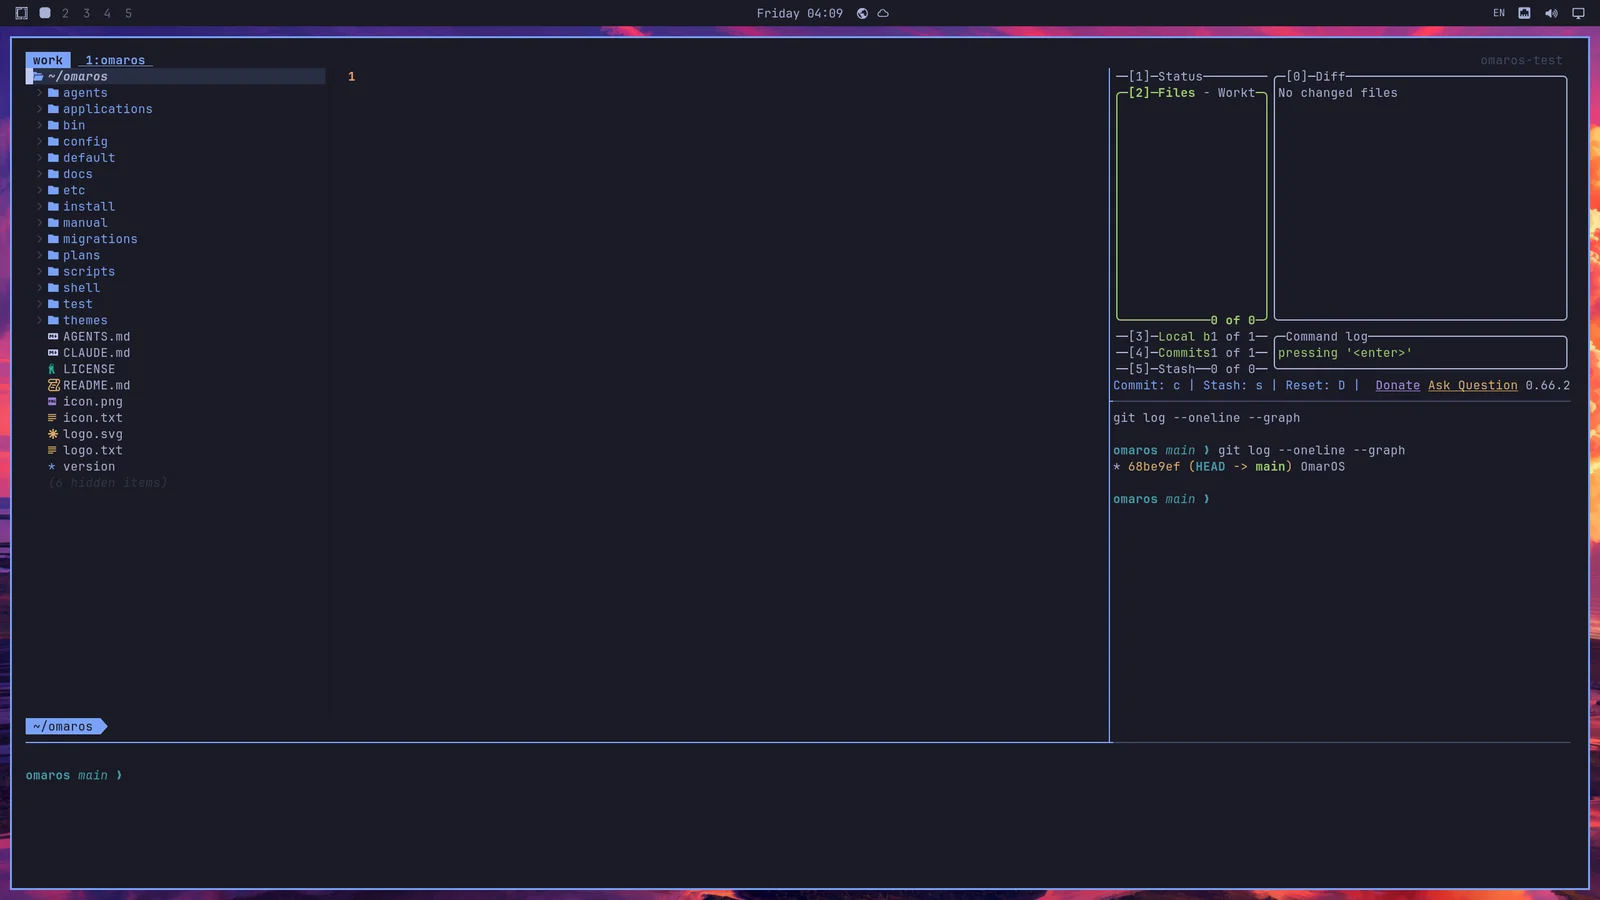Screen dimensions: 1600x900
Task: Expand the config folder chevron
Action: point(40,141)
